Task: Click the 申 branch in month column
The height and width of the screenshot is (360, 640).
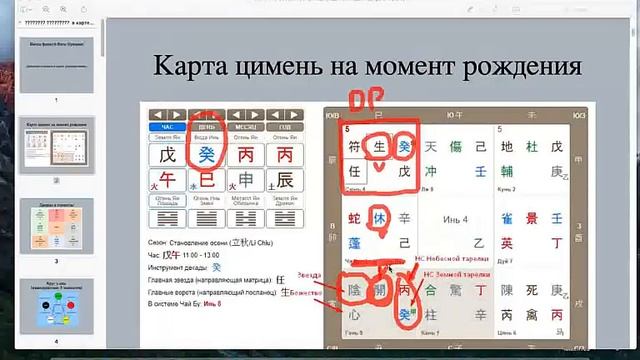Action: coord(246,180)
